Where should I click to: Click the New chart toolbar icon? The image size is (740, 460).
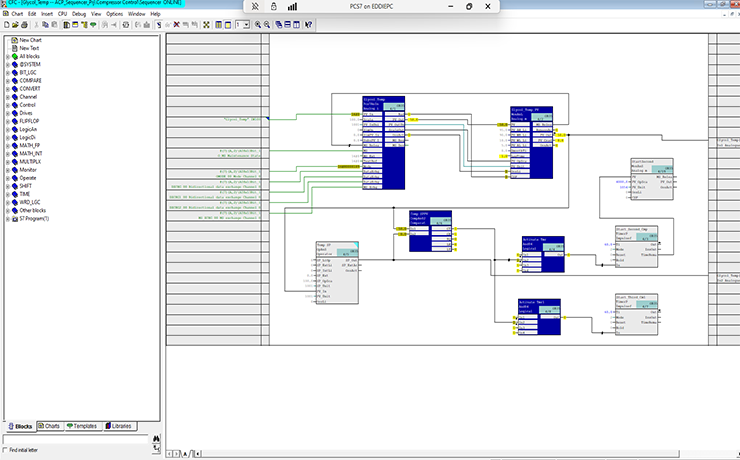(5, 24)
